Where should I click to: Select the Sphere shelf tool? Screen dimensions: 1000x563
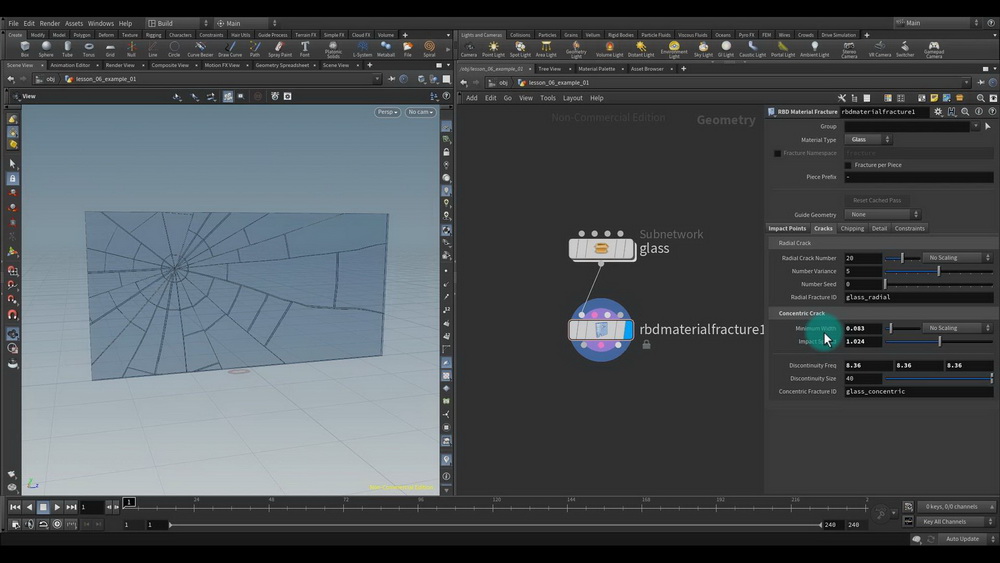click(x=46, y=49)
